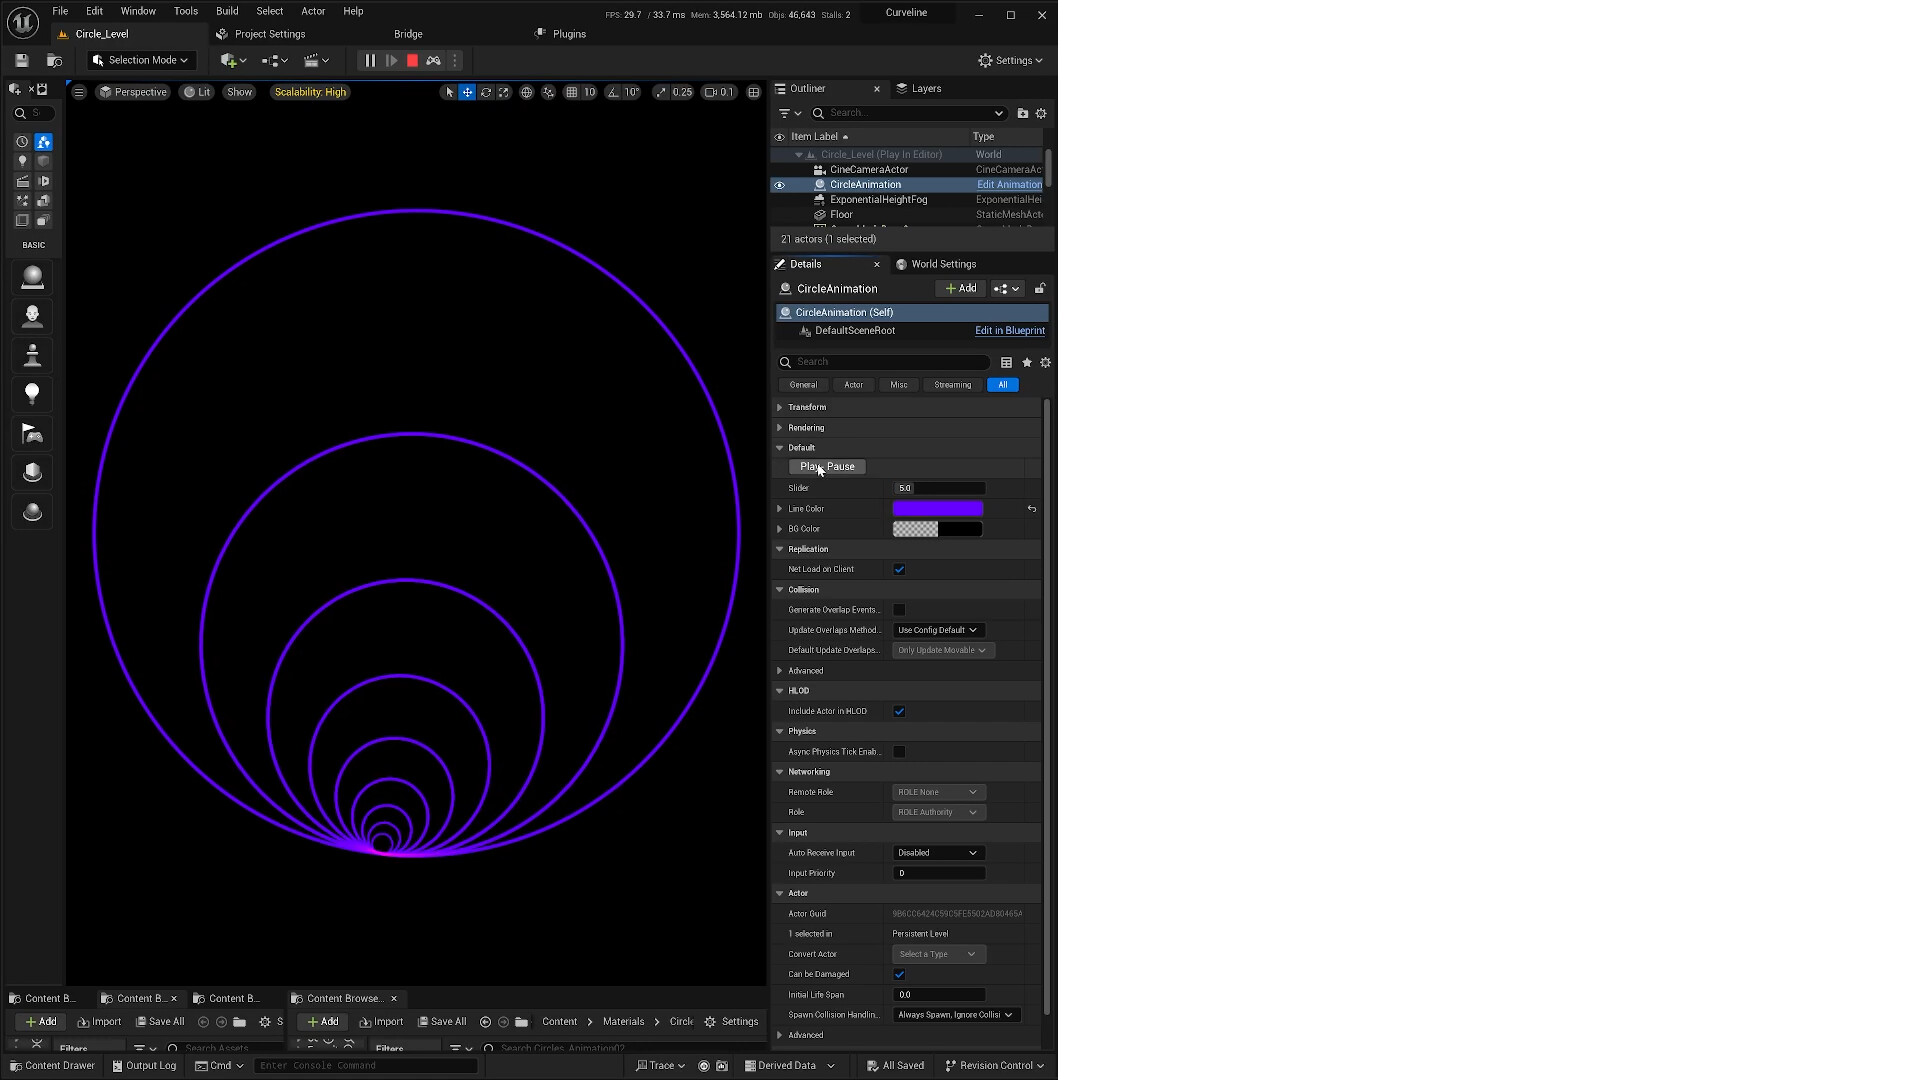Open the Place Actors lights category
The height and width of the screenshot is (1080, 1920).
(x=21, y=161)
